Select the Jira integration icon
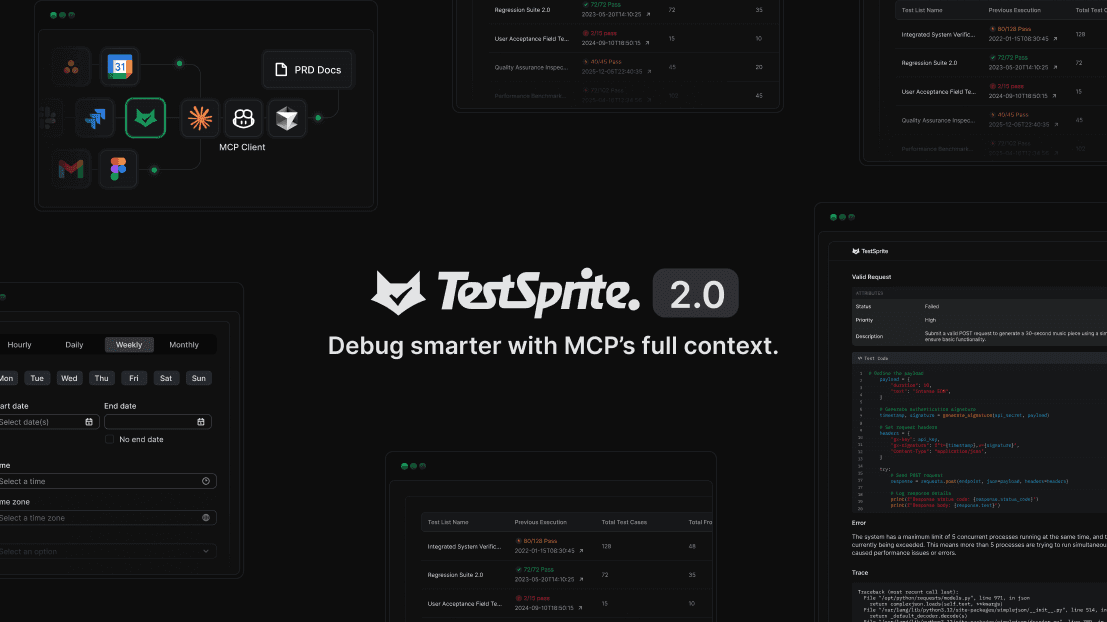Image resolution: width=1107 pixels, height=622 pixels. [96, 118]
